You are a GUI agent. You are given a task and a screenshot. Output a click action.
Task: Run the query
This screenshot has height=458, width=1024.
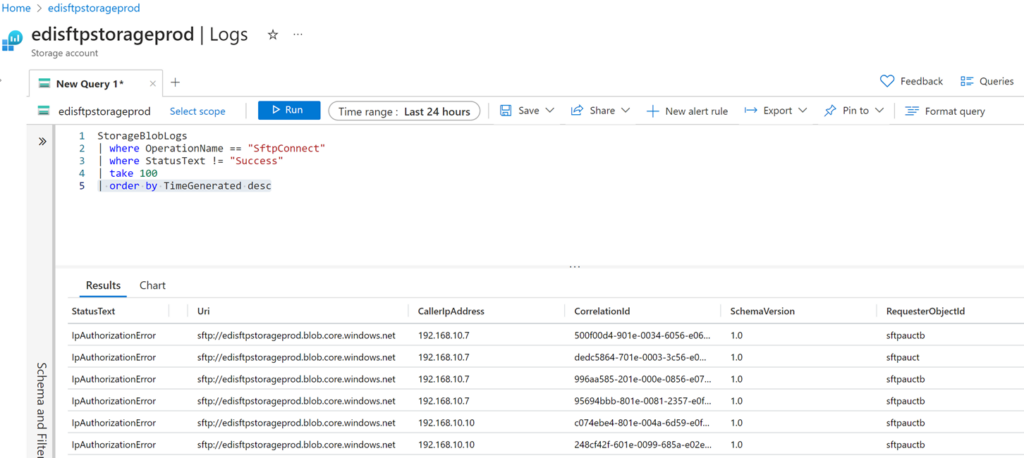(x=289, y=110)
